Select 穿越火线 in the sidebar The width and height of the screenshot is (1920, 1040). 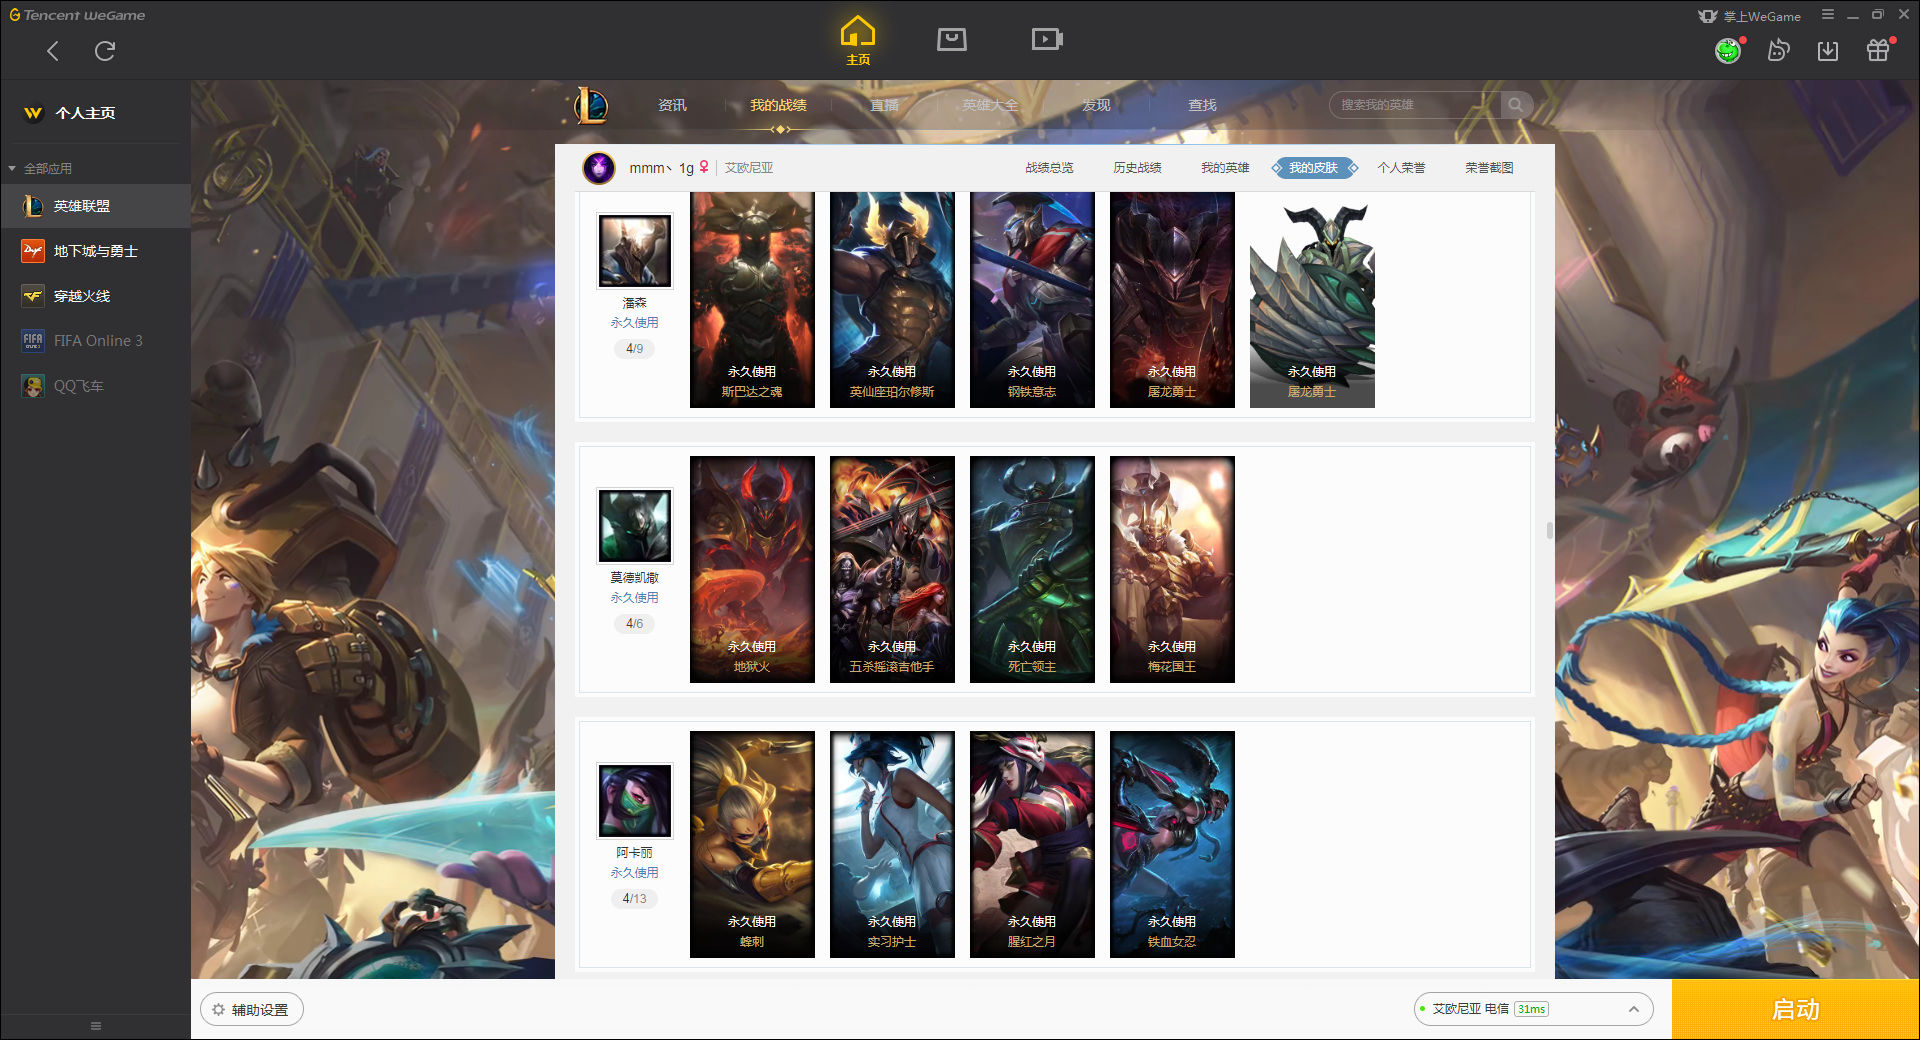pyautogui.click(x=95, y=296)
